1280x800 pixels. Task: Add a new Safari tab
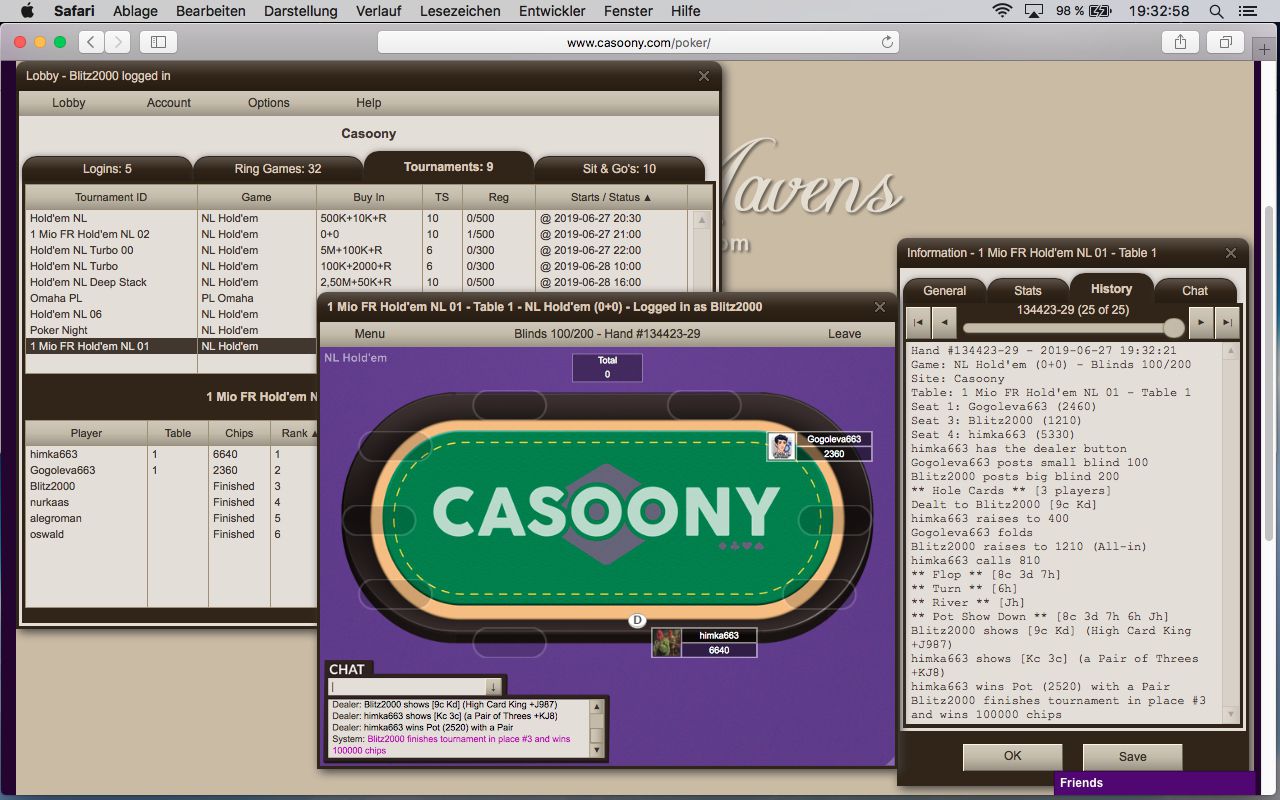coord(1265,49)
